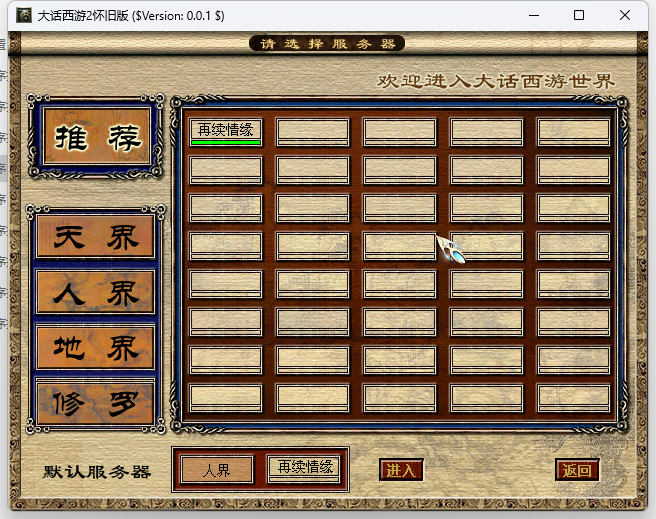The height and width of the screenshot is (519, 656).
Task: Select the 再续情缘 server in the grid
Action: [x=226, y=132]
